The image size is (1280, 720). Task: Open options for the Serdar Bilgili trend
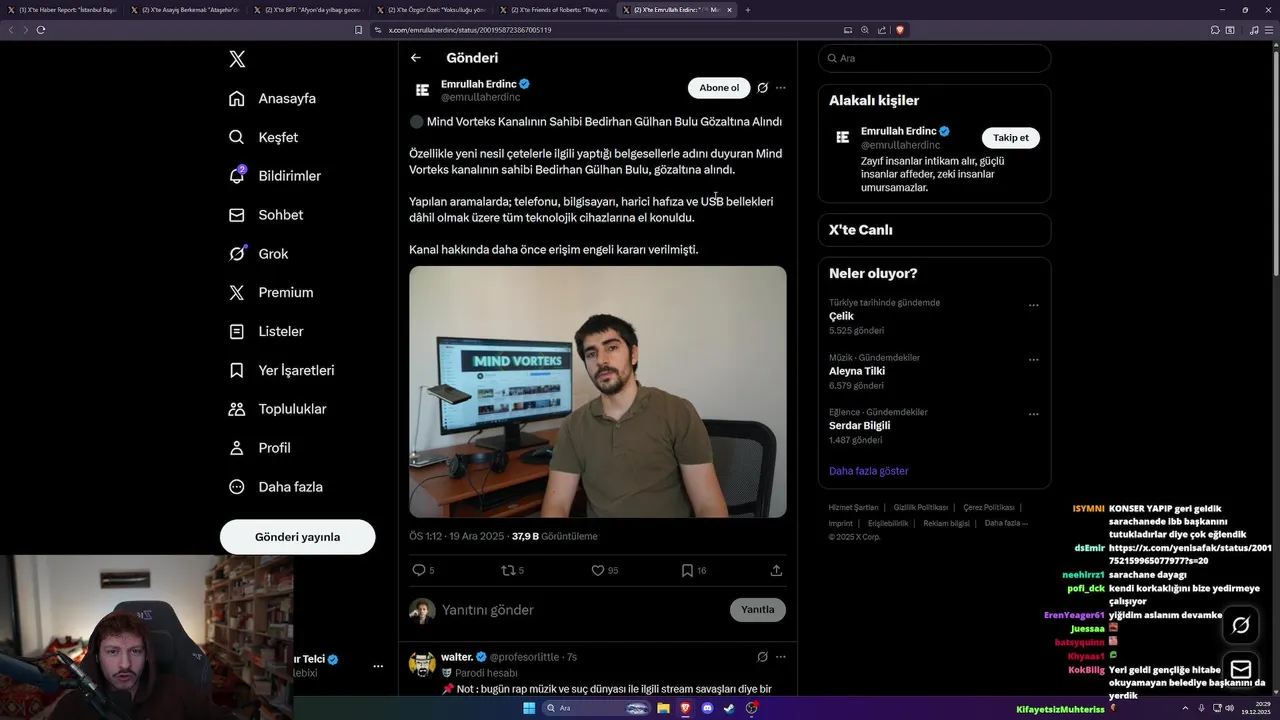[1033, 415]
